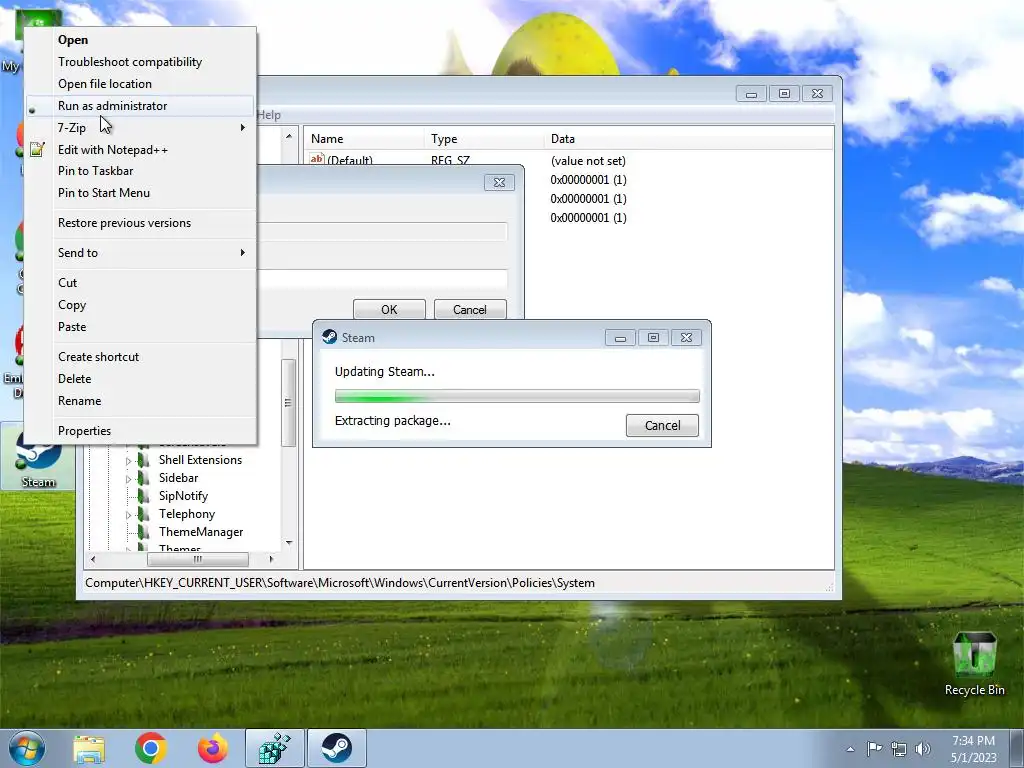Select the Sidebar registry key

178,478
